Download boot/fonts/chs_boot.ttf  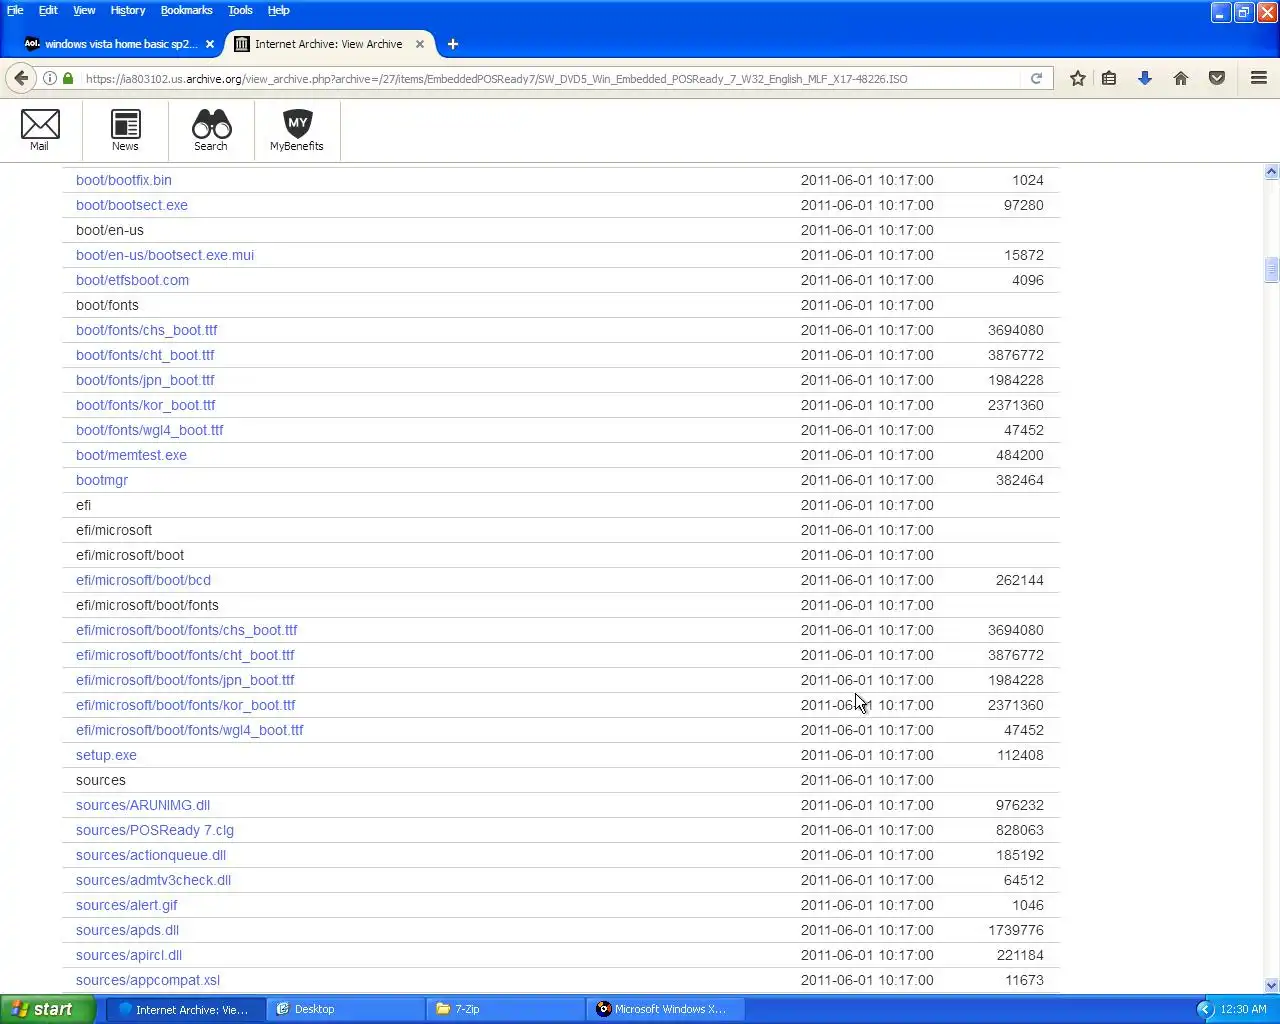(147, 330)
